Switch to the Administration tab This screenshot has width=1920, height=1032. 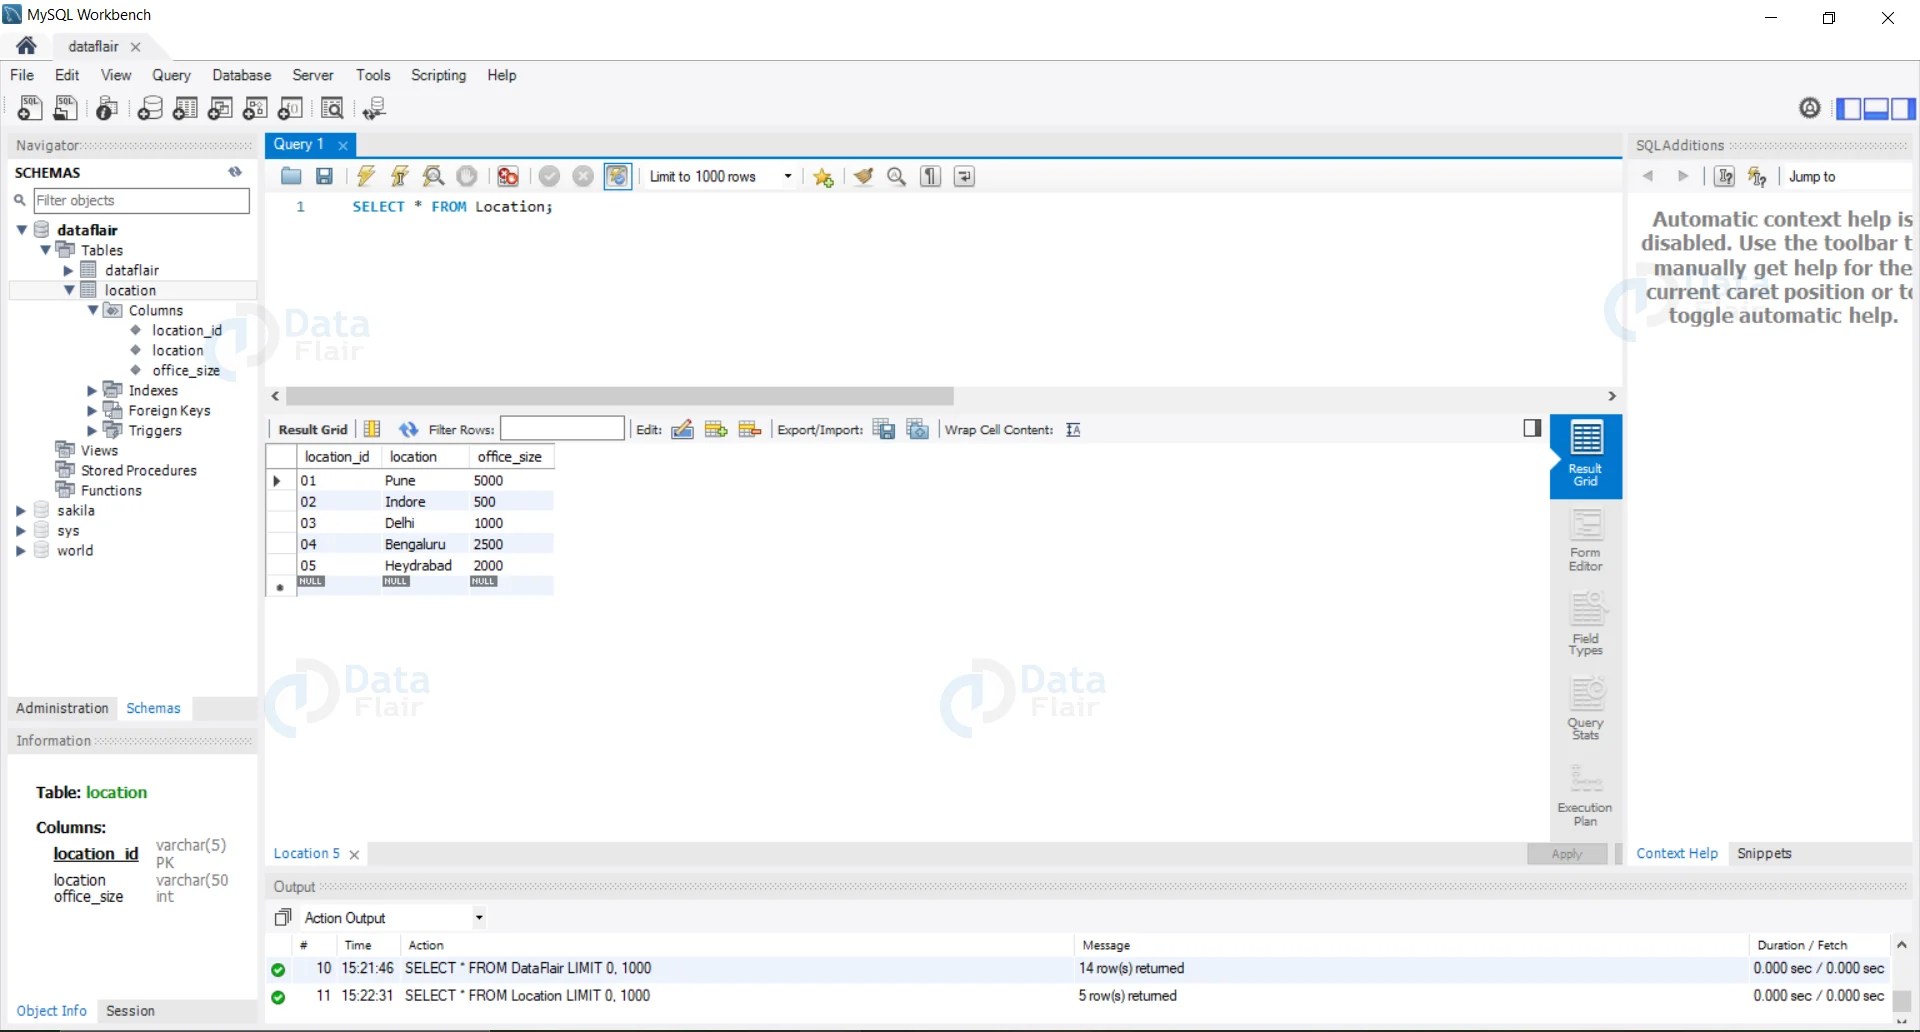pos(62,708)
